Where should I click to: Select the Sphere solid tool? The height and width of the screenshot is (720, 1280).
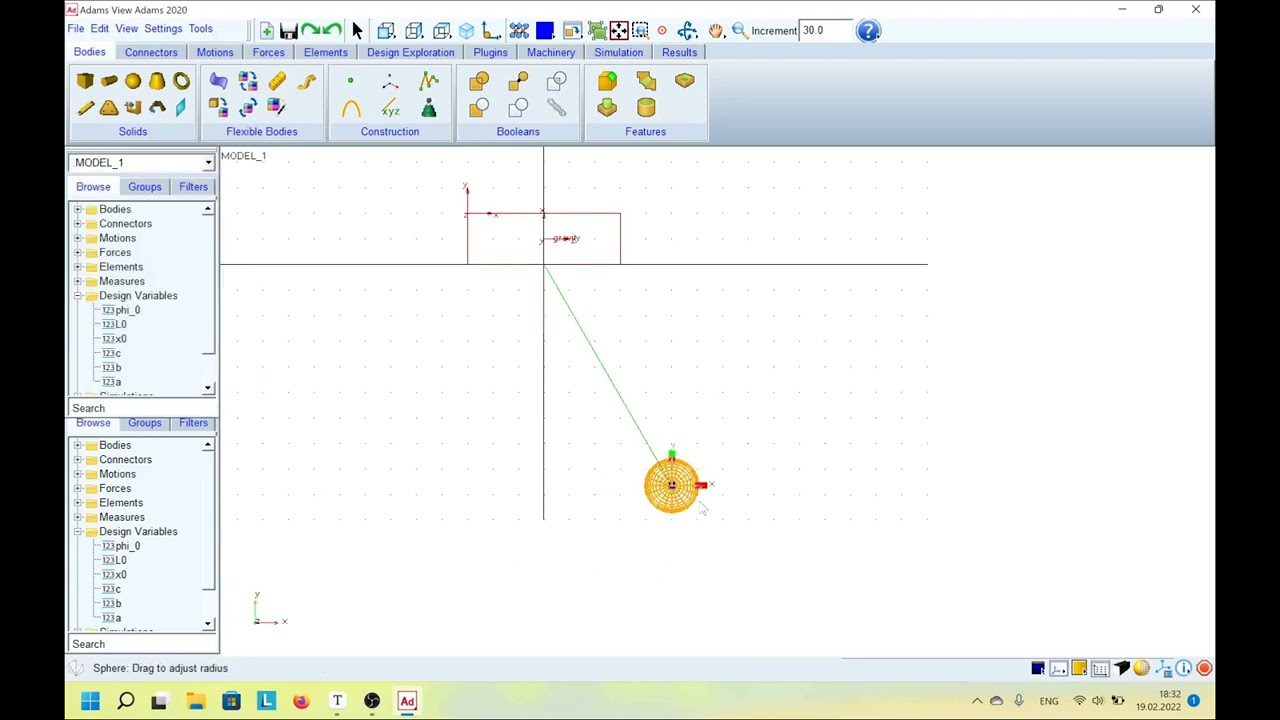[133, 81]
